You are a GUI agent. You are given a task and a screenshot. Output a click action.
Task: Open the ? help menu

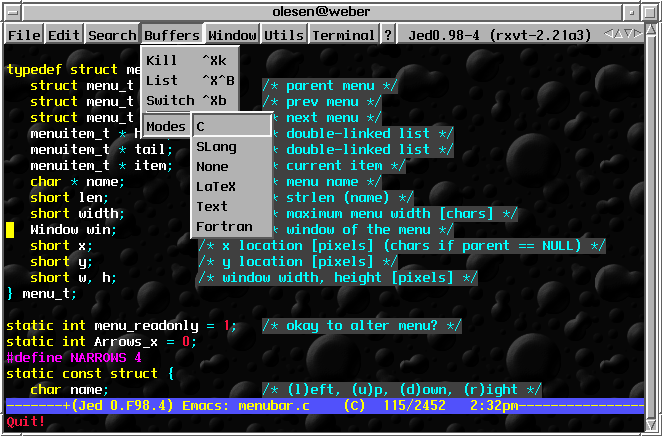(388, 35)
